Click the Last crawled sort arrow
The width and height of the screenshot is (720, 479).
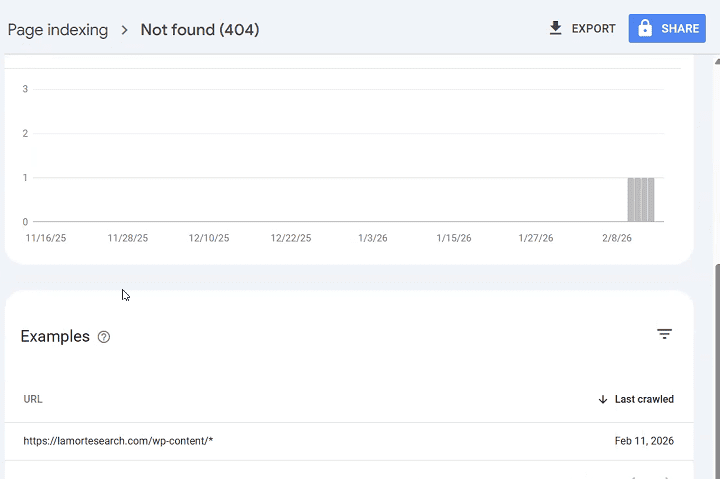point(603,399)
